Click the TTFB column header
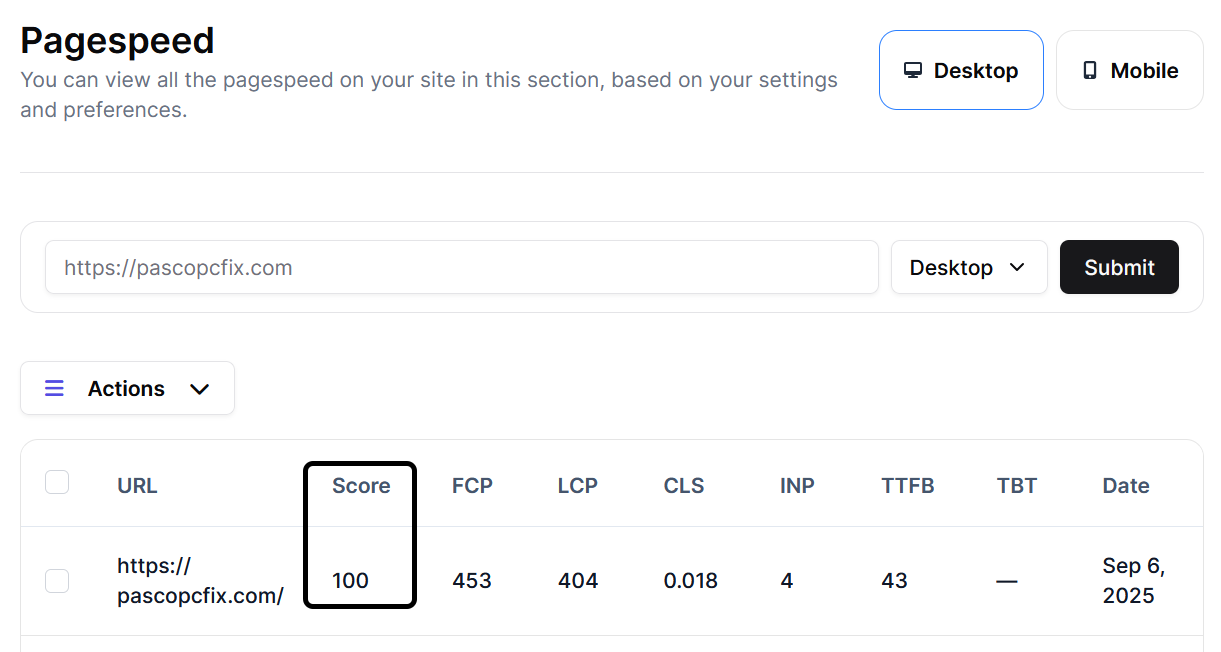 tap(908, 486)
